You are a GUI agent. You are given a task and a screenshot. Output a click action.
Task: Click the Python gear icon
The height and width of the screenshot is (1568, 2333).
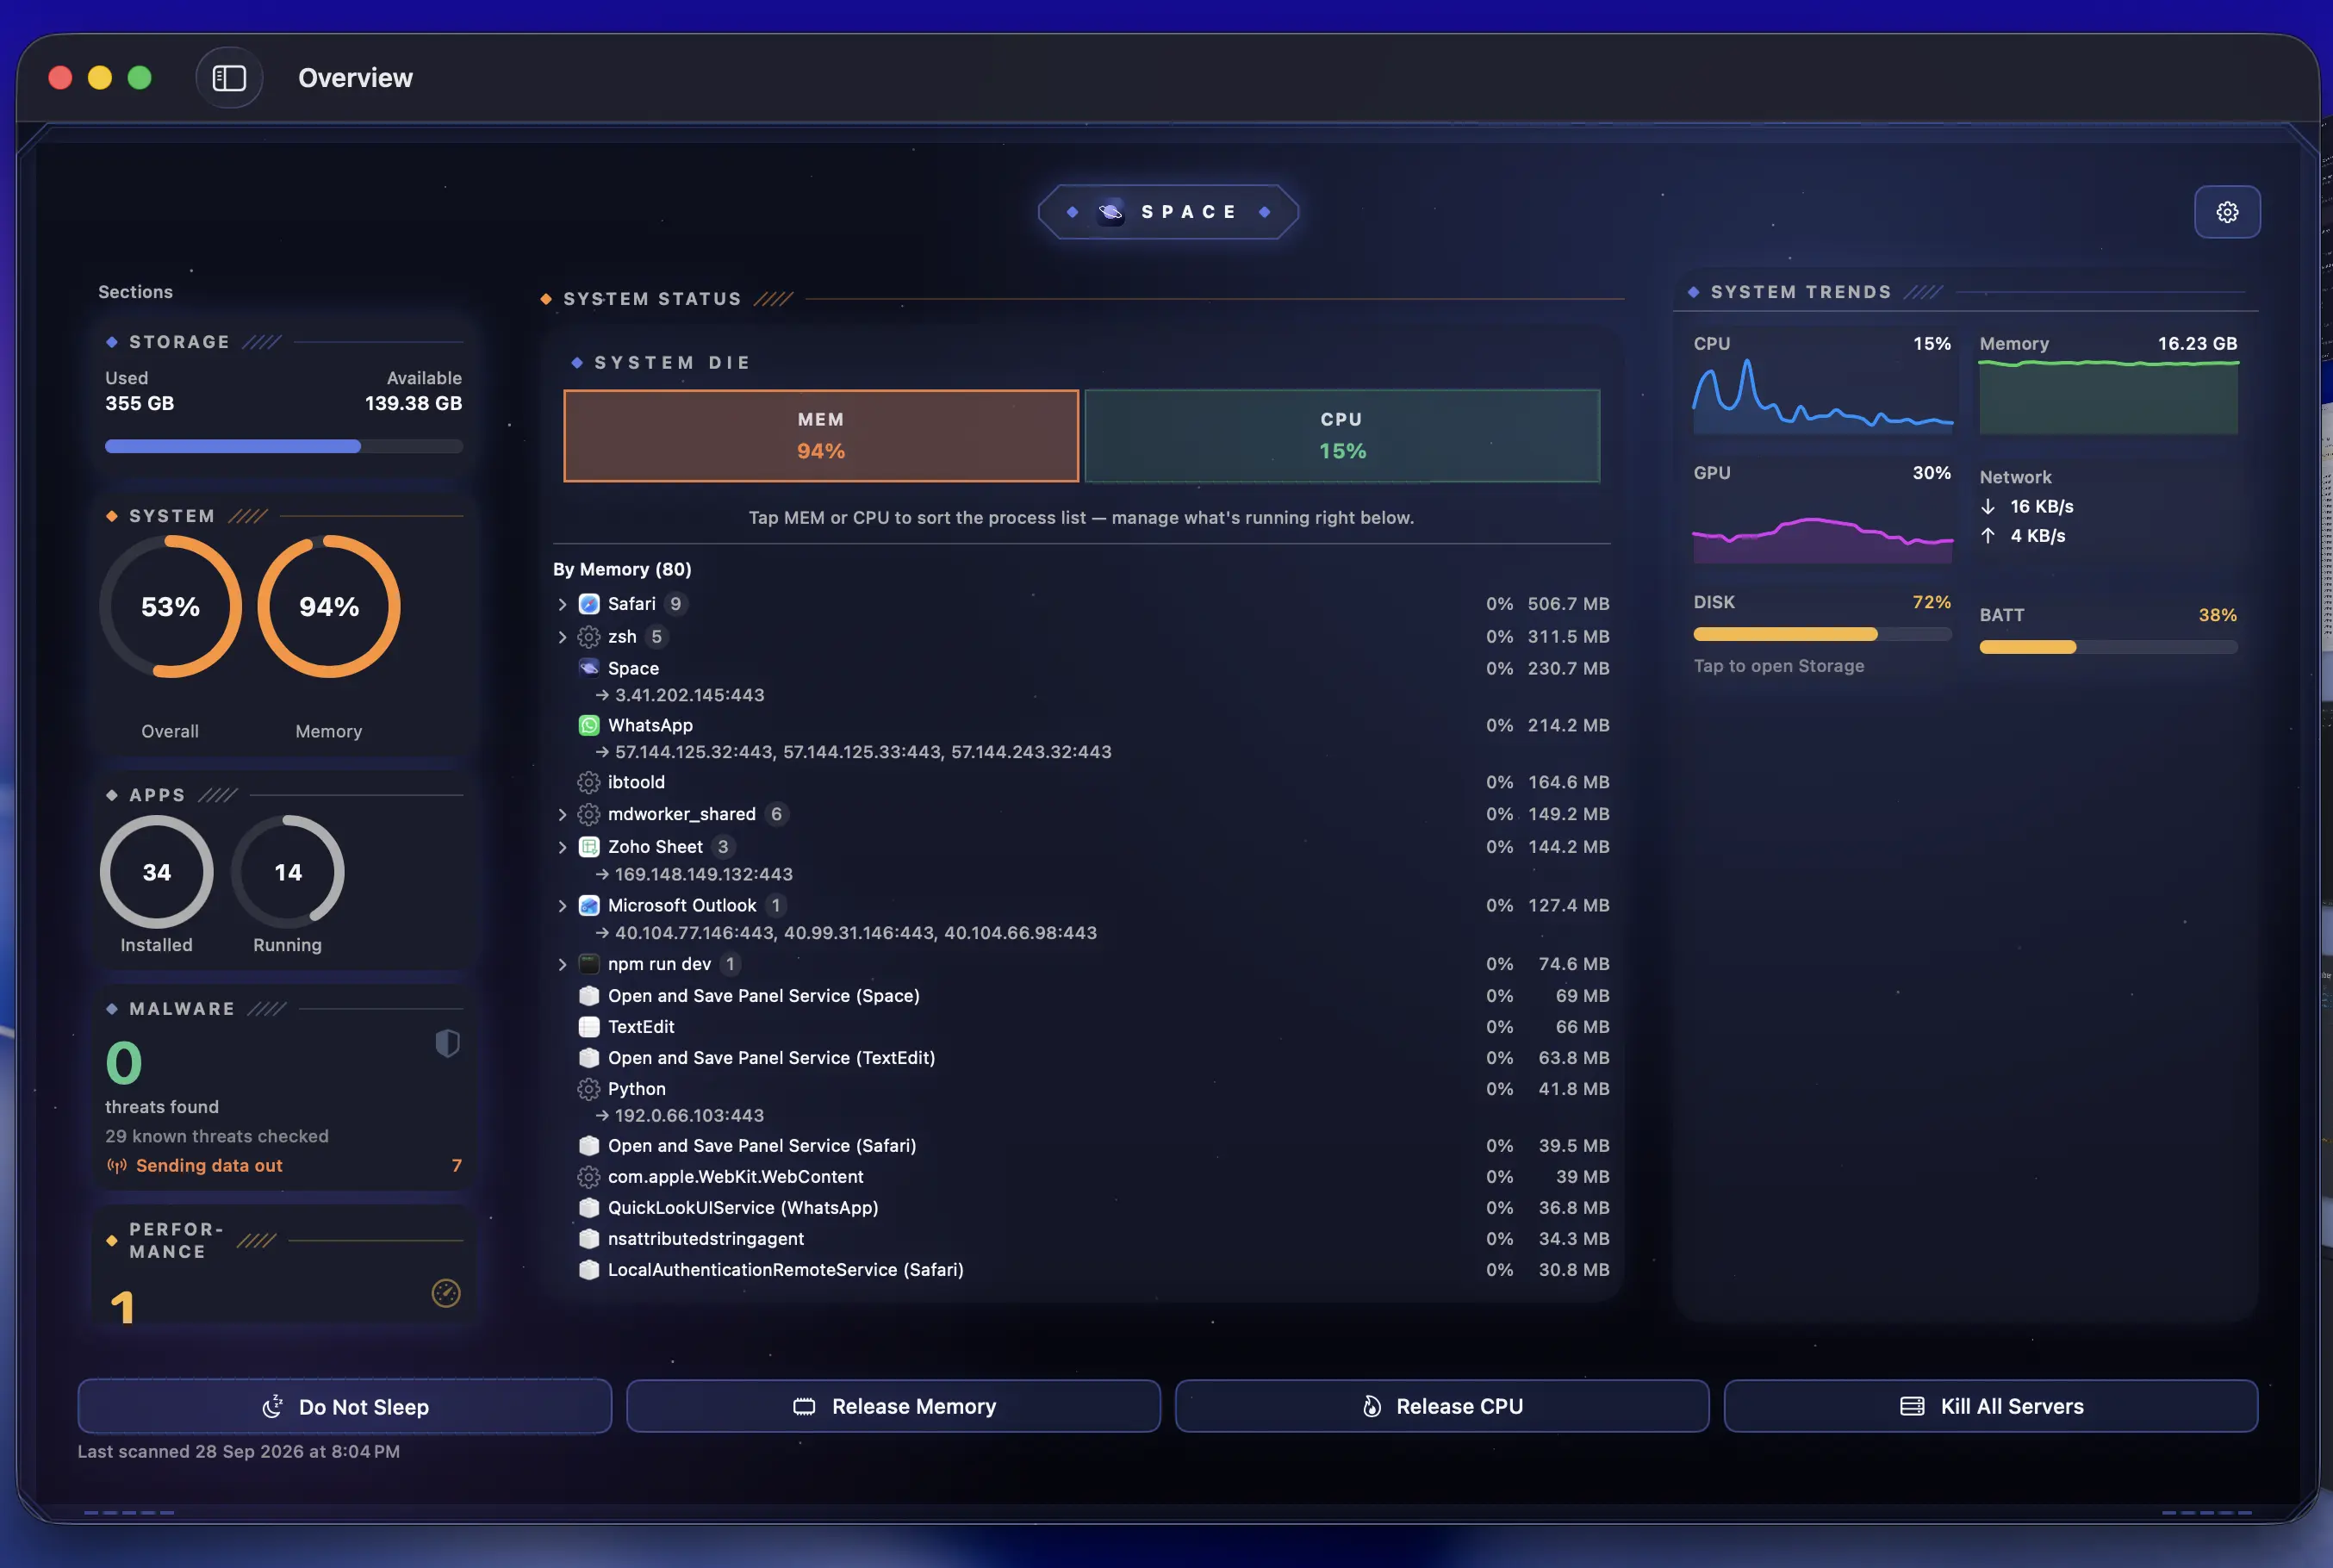pos(589,1089)
